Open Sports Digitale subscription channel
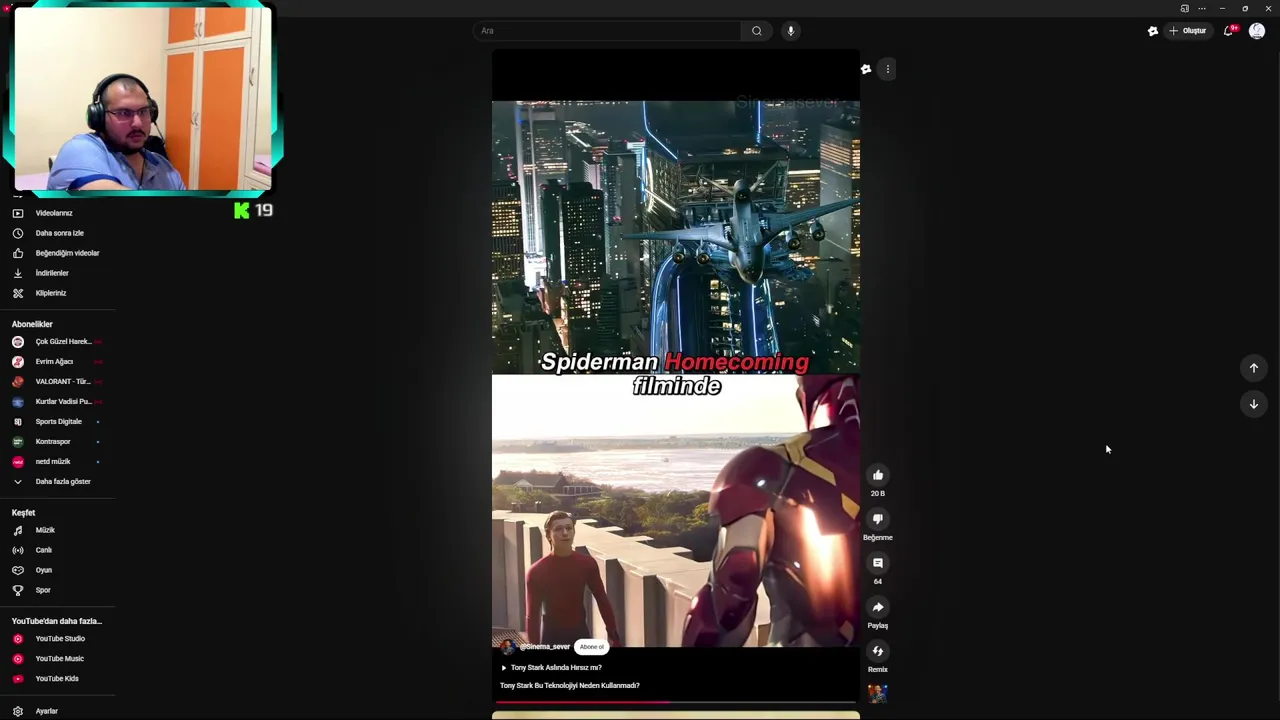This screenshot has height=720, width=1280. click(58, 422)
